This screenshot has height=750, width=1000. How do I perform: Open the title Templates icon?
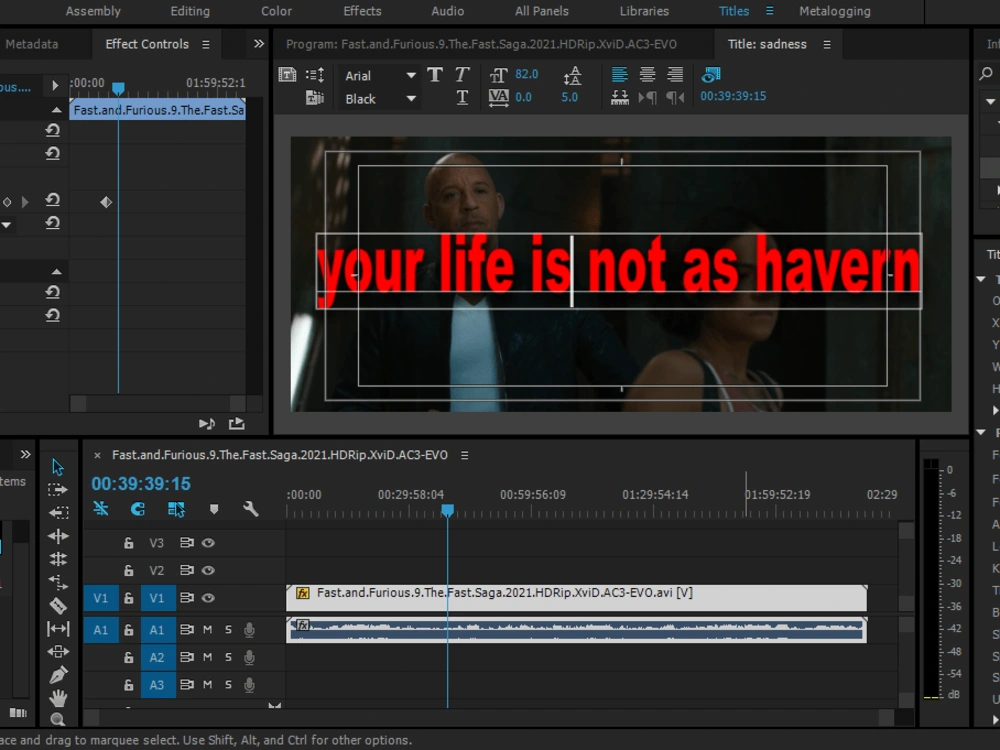click(x=315, y=98)
